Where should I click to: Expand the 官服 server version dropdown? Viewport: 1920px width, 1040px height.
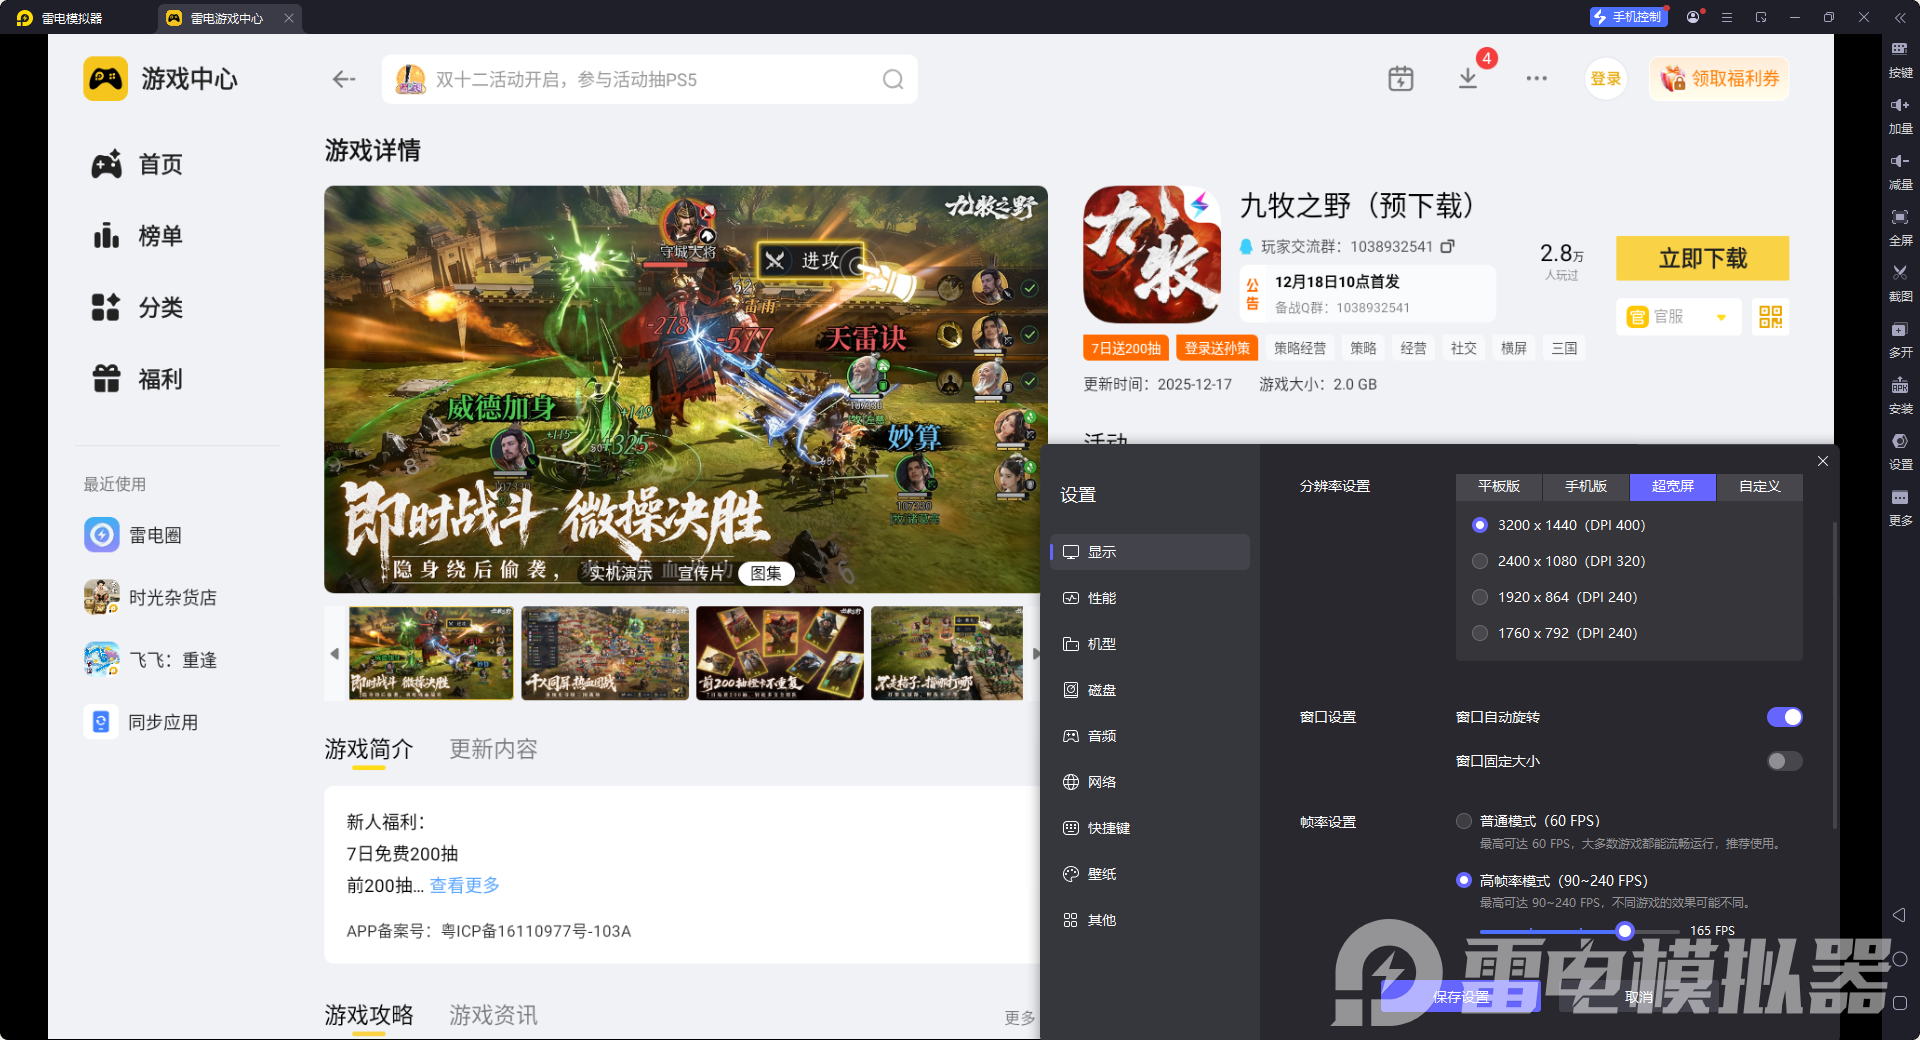pos(1721,317)
